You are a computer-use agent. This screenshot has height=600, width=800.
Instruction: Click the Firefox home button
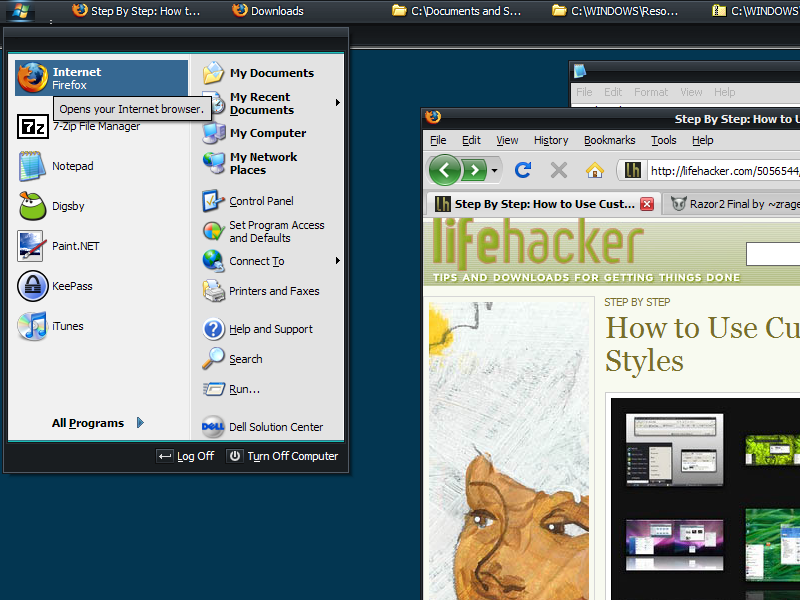(x=594, y=170)
